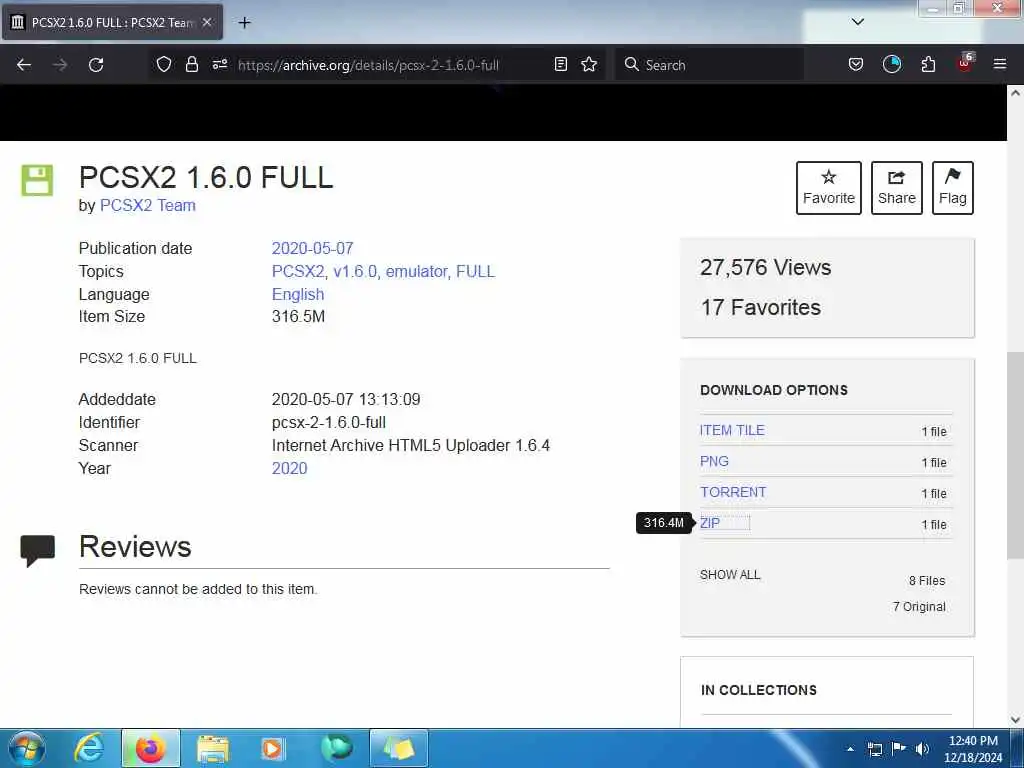The image size is (1024, 768).
Task: Open Windows Explorer folder from taskbar
Action: coord(212,748)
